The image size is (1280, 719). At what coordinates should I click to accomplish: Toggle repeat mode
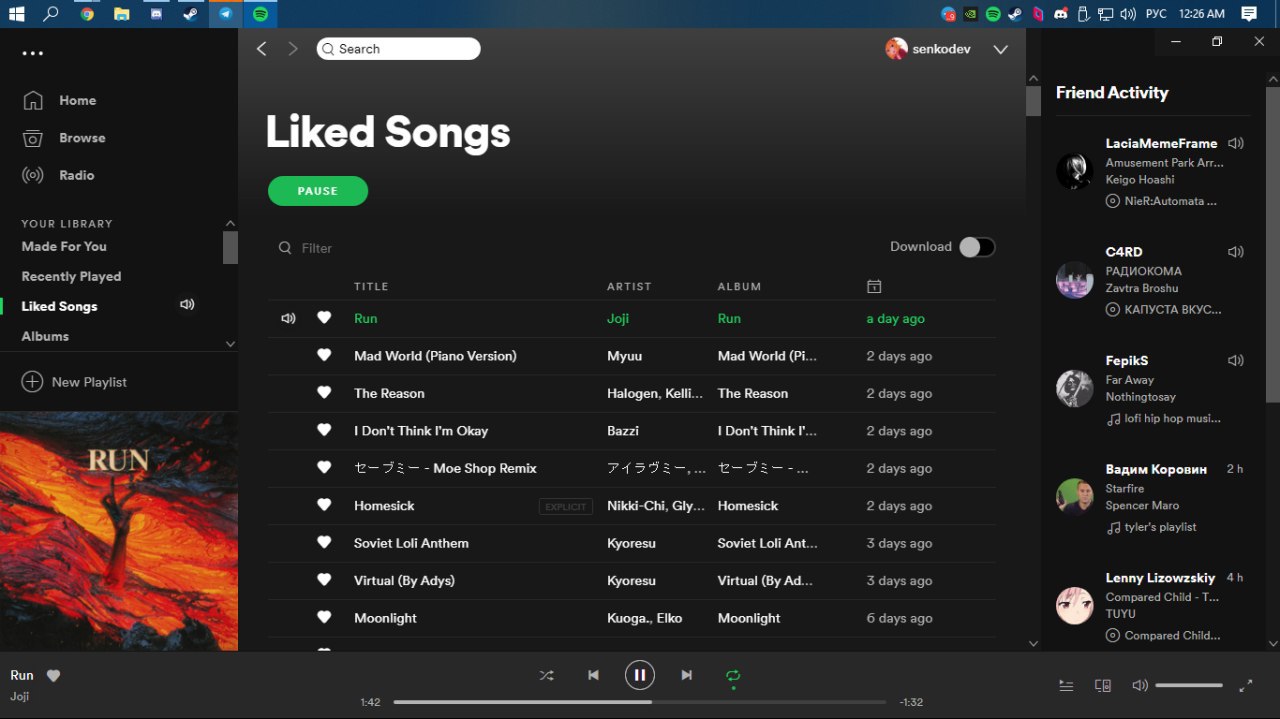pos(733,675)
